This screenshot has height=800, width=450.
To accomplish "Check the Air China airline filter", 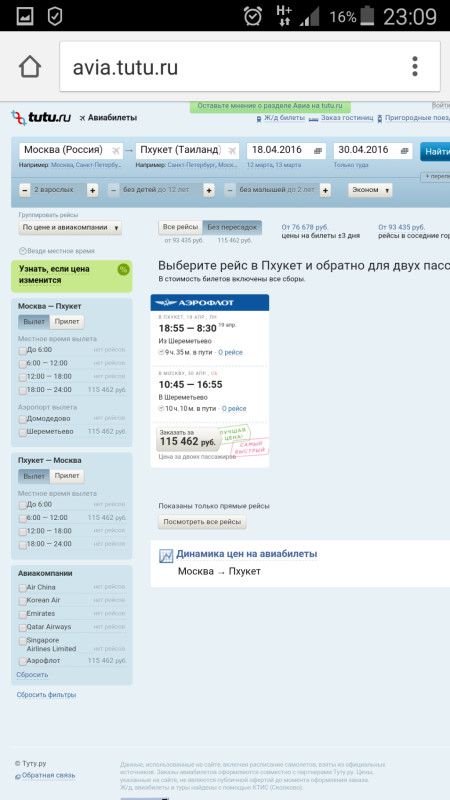I will coord(22,588).
